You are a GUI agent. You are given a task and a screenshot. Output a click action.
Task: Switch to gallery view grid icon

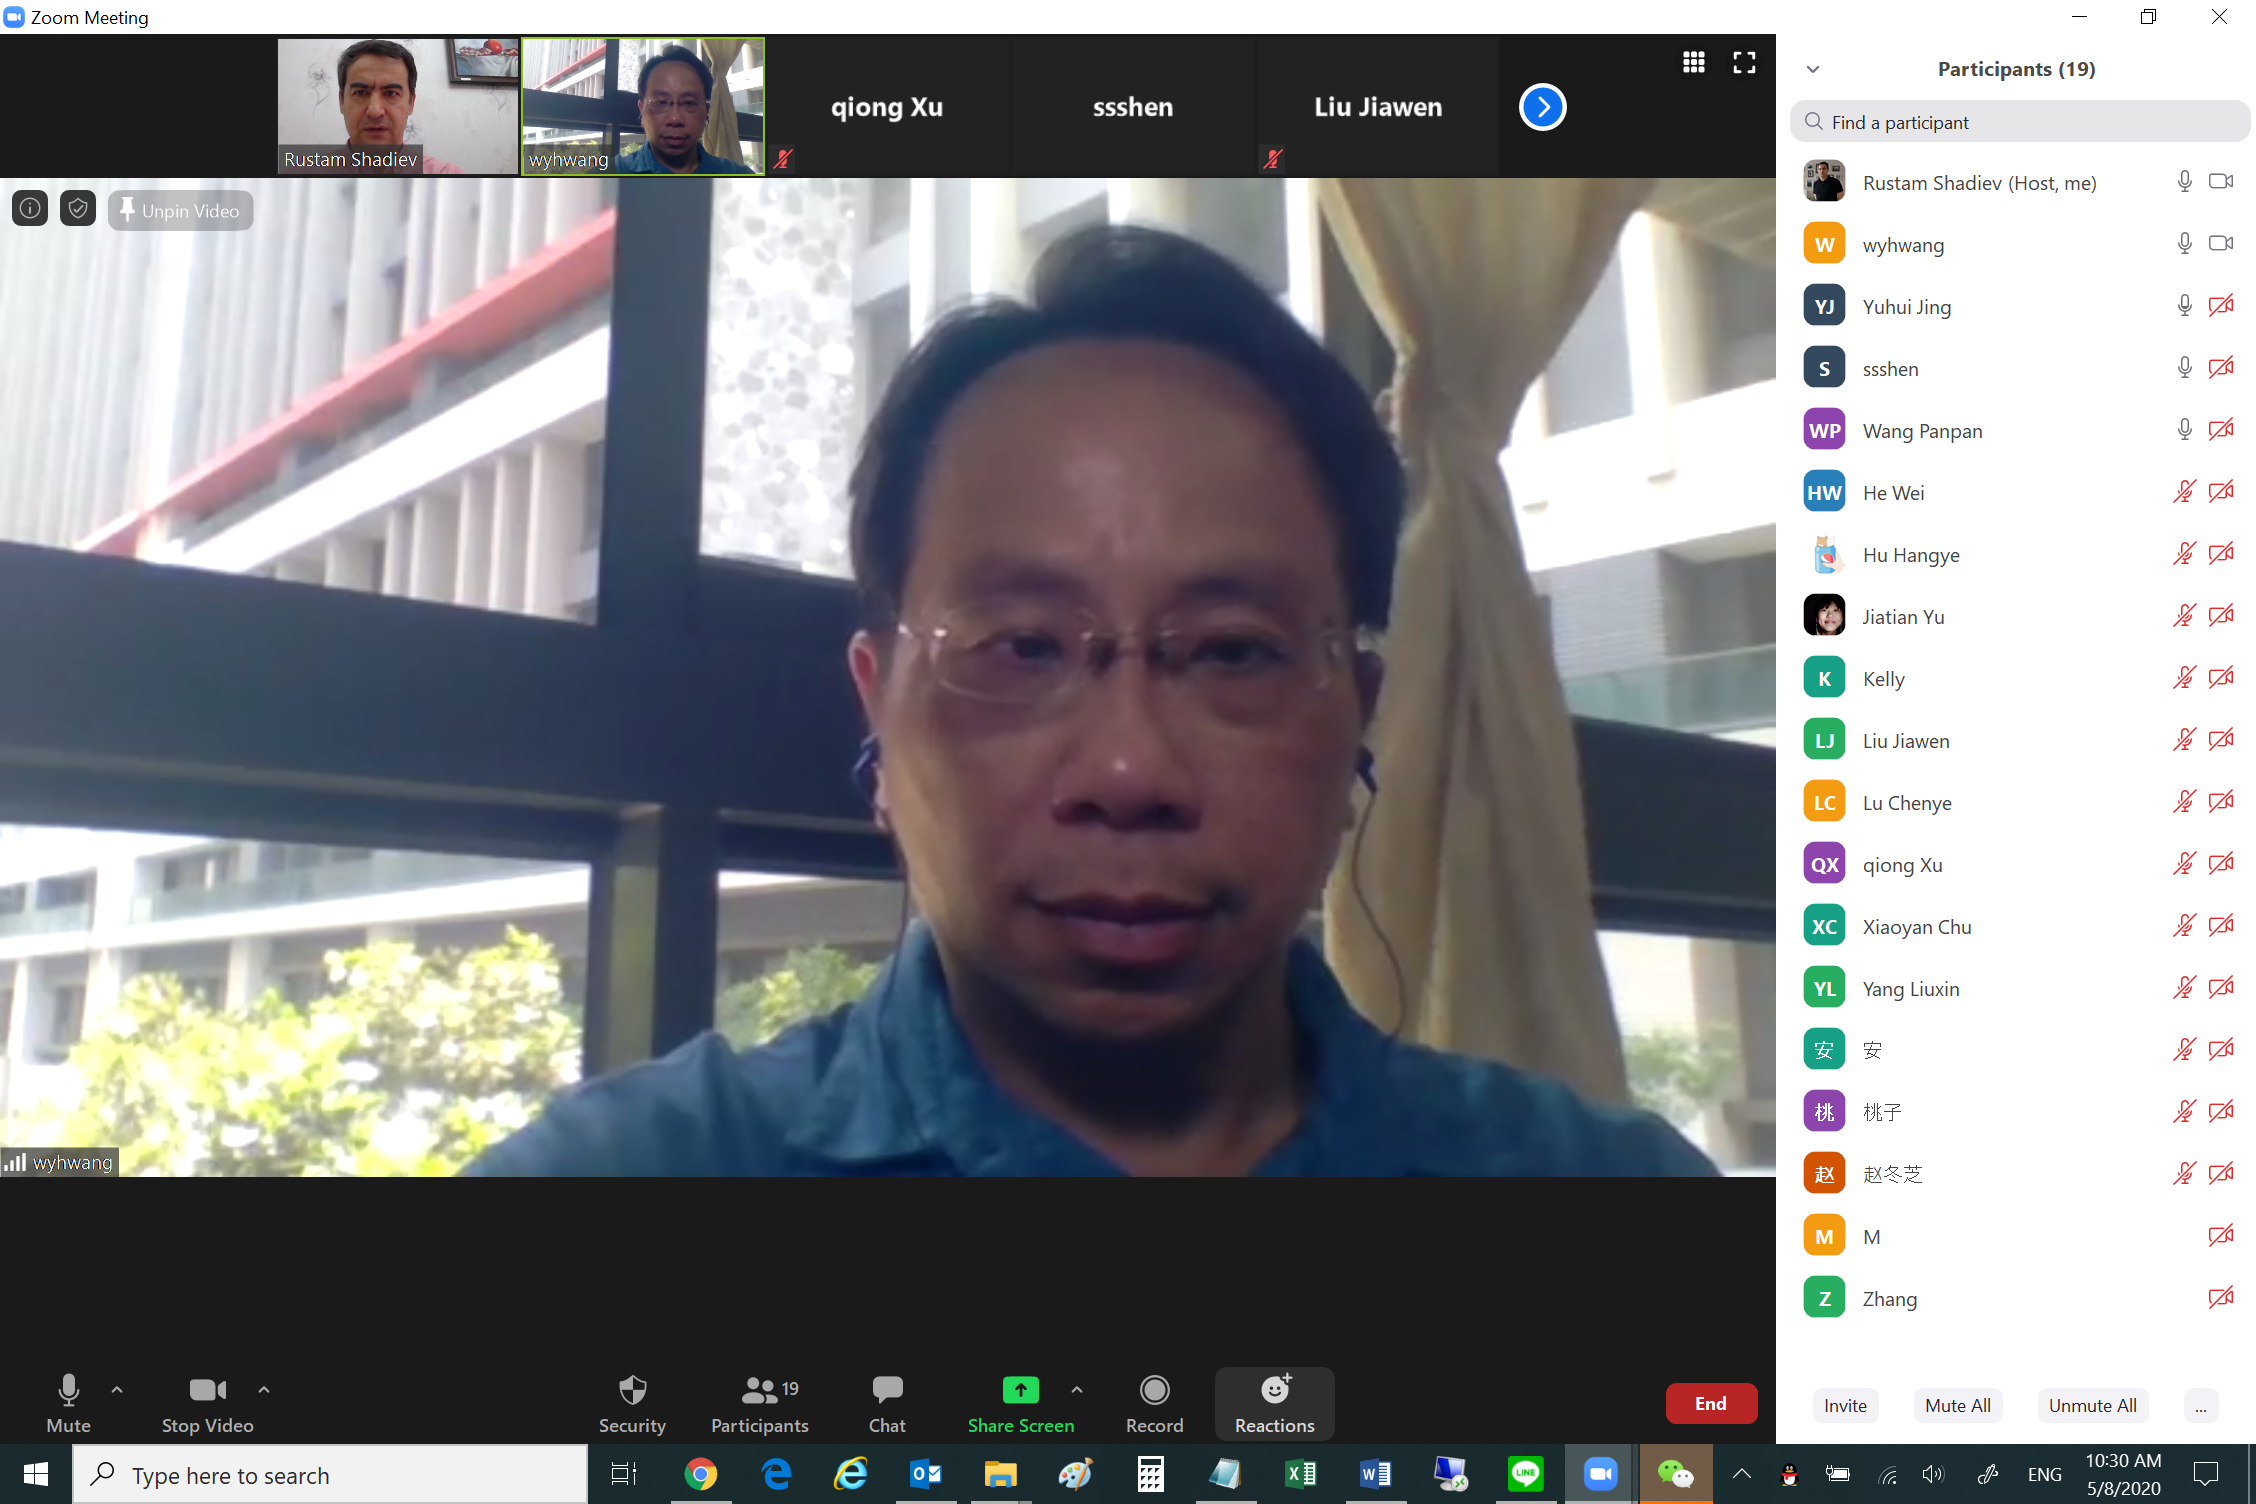(1693, 63)
